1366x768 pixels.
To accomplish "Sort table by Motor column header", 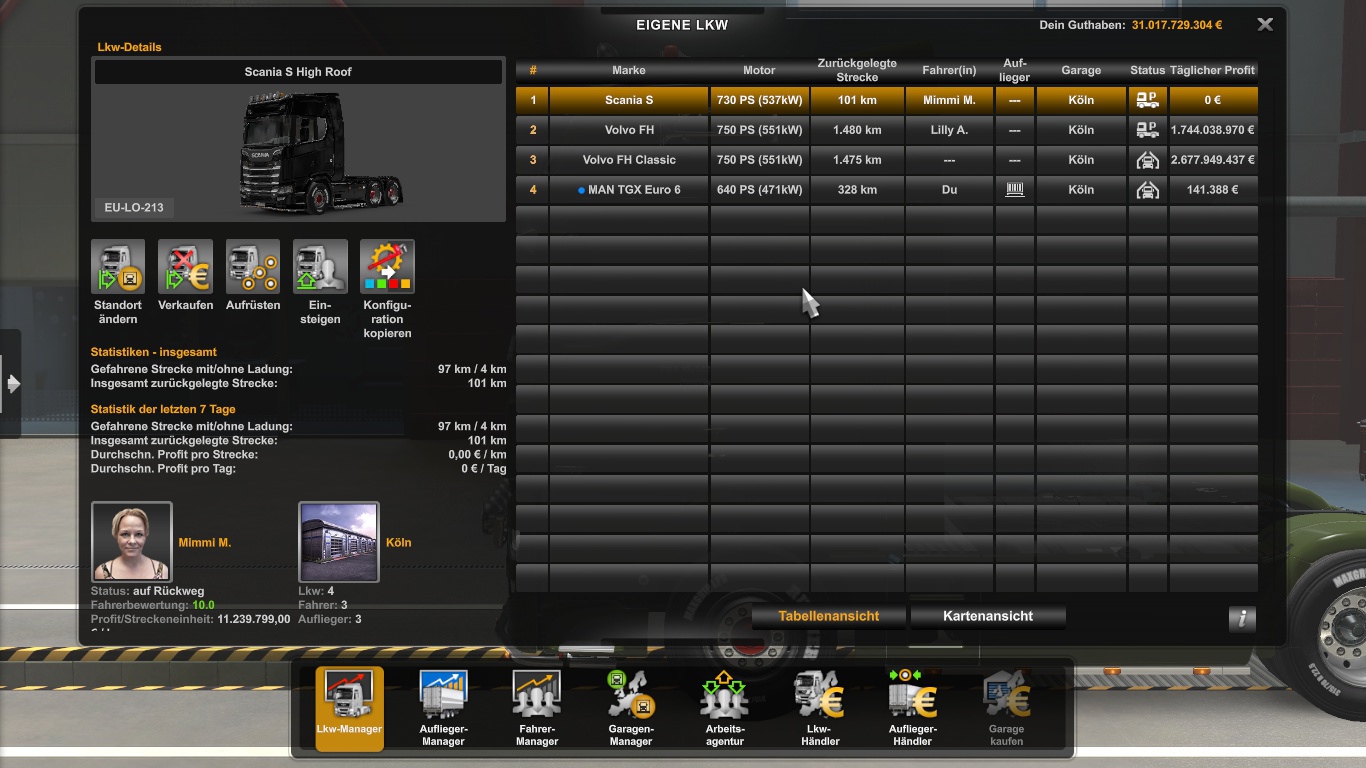I will (x=759, y=70).
